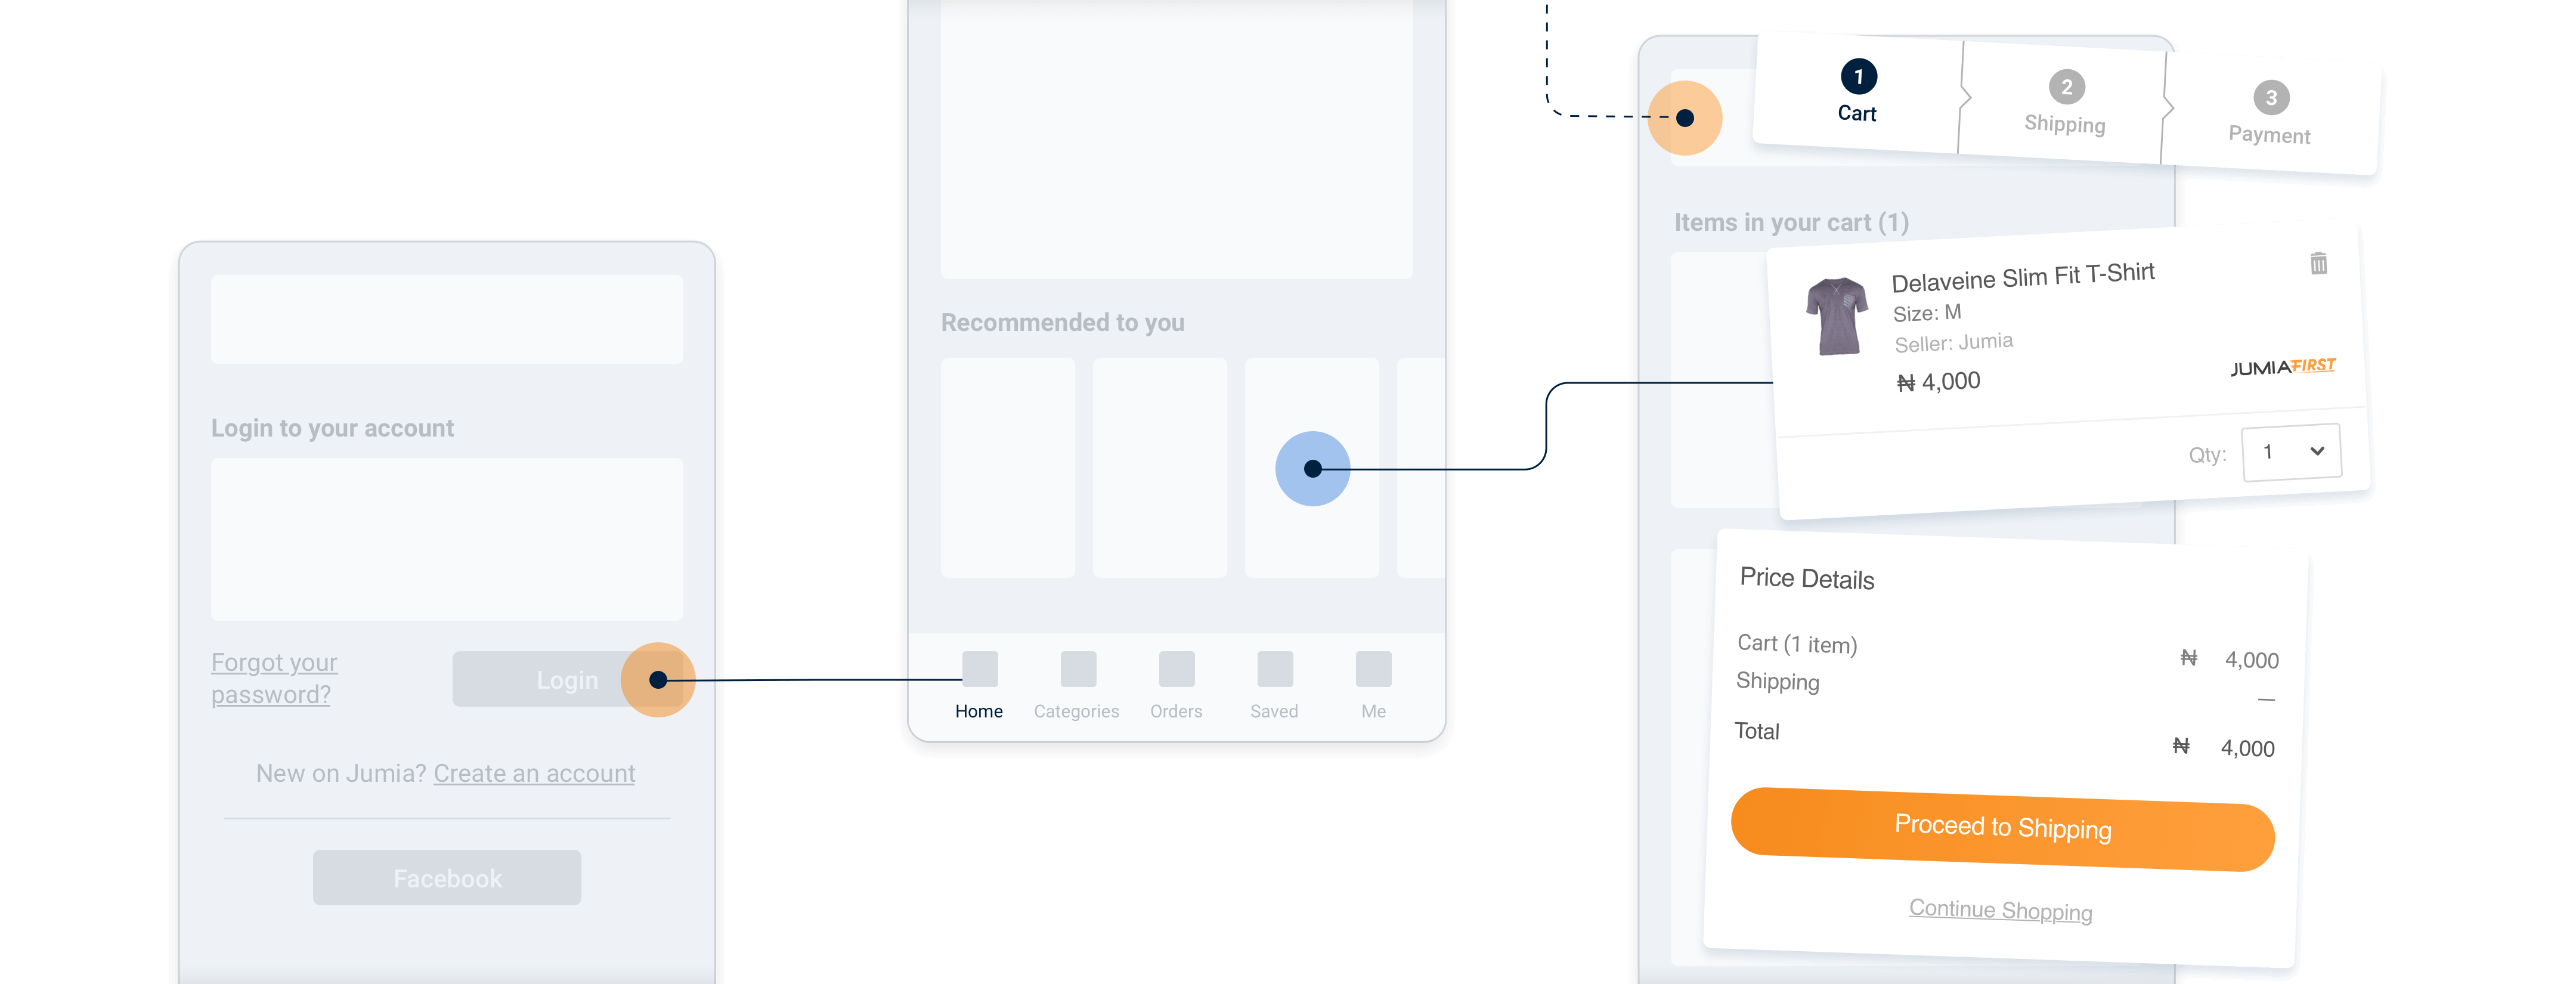Viewport: 2576px width, 984px height.
Task: Click the Home navigation icon
Action: [979, 669]
